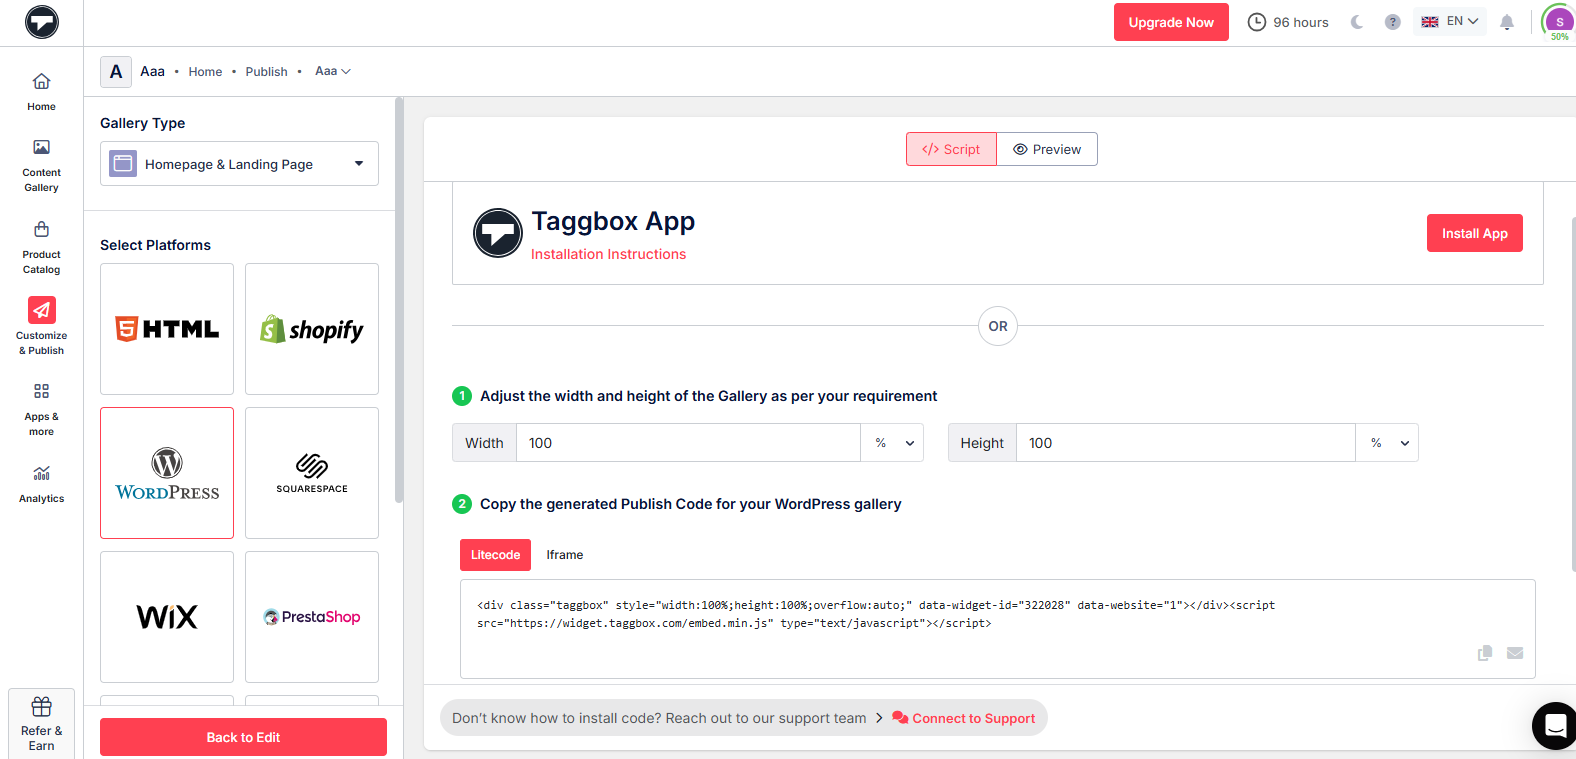Select the HTML platform card

tap(167, 329)
